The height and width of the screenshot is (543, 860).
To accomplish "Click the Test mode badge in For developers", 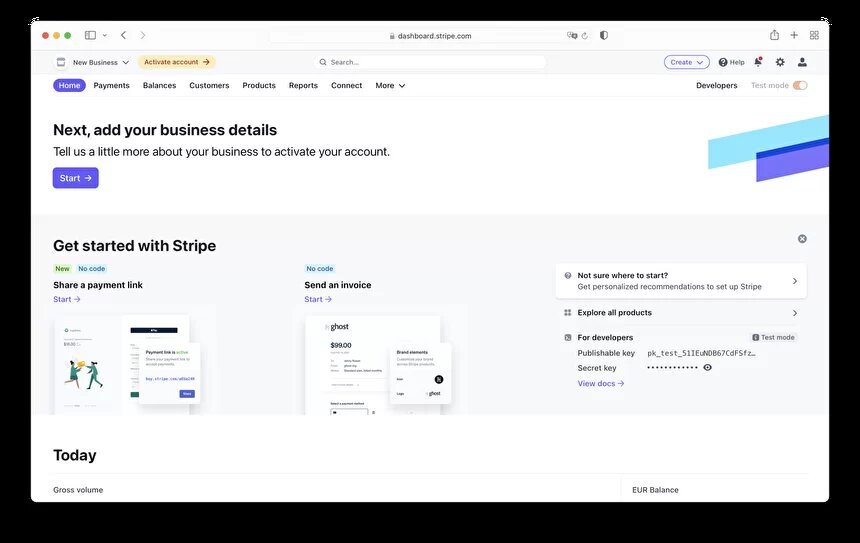I will click(773, 337).
